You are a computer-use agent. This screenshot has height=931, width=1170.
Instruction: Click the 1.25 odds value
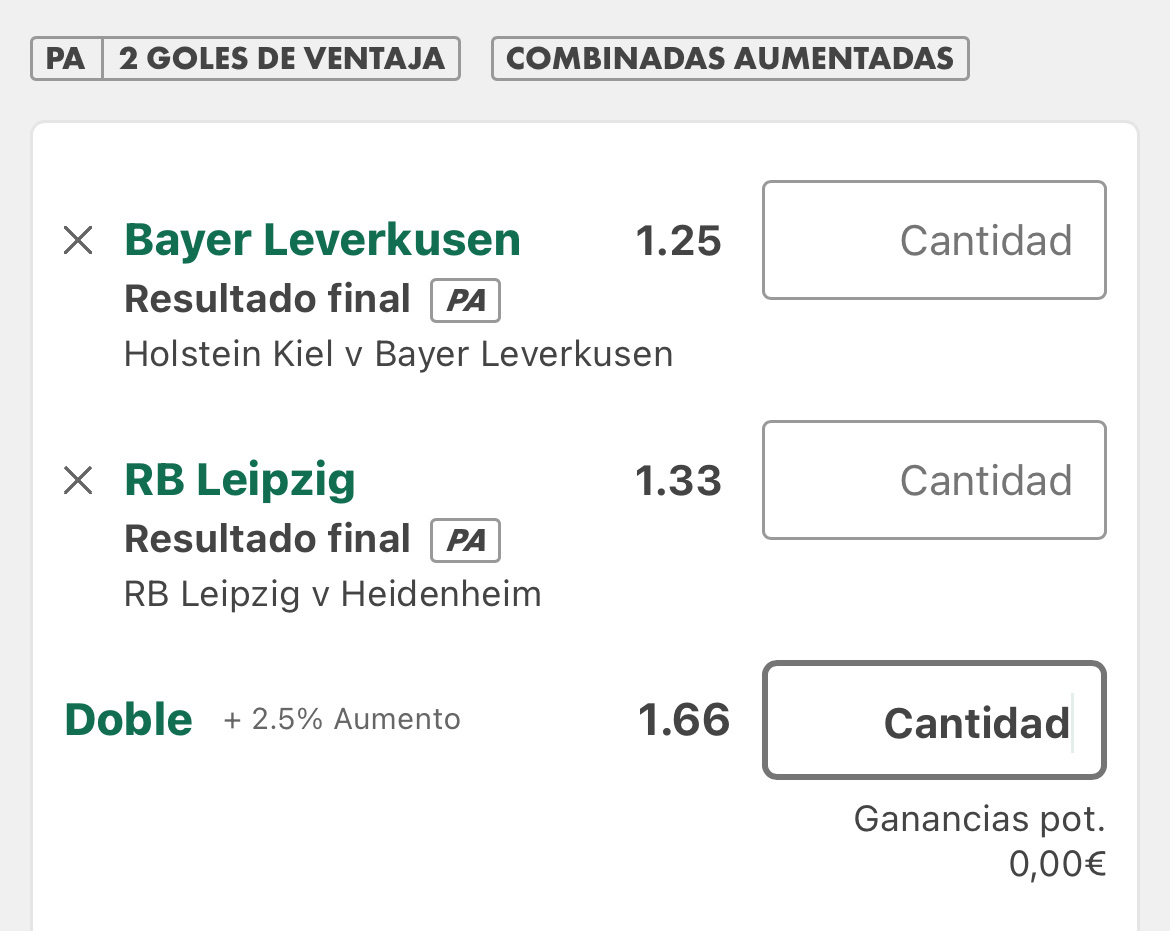(x=678, y=241)
